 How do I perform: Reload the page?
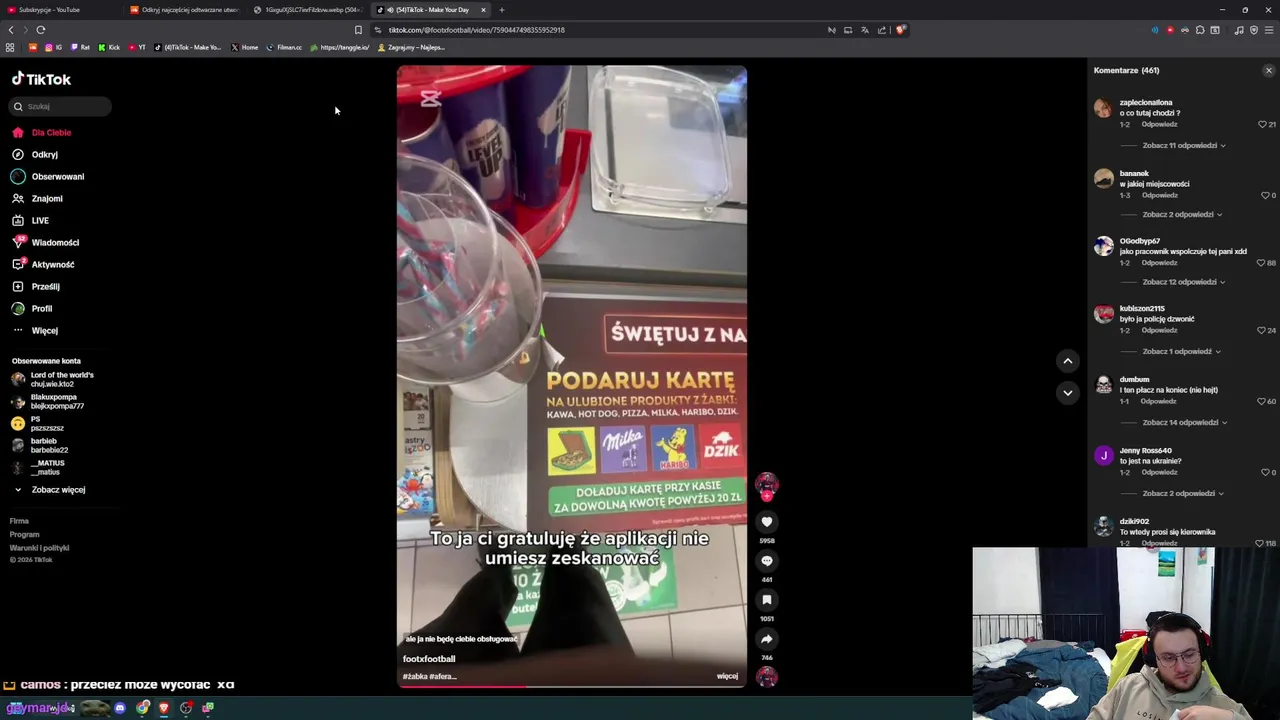(x=41, y=30)
